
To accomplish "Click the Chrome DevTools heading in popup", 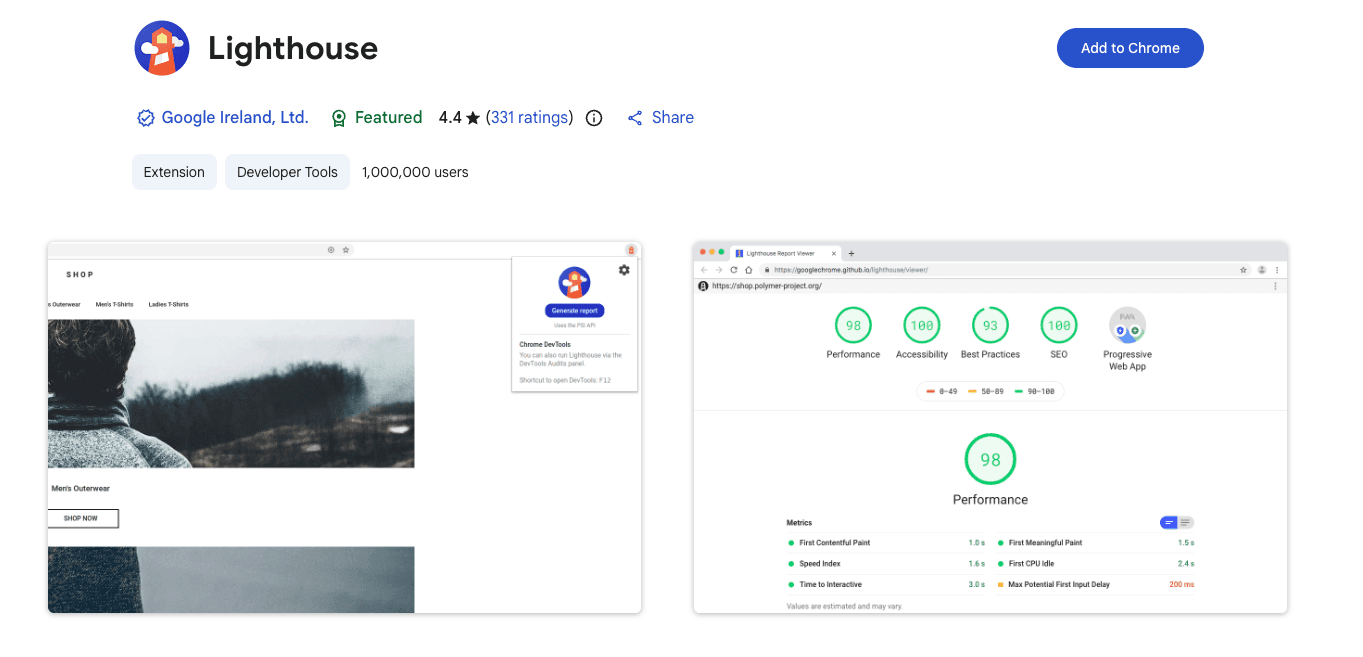I will click(545, 344).
